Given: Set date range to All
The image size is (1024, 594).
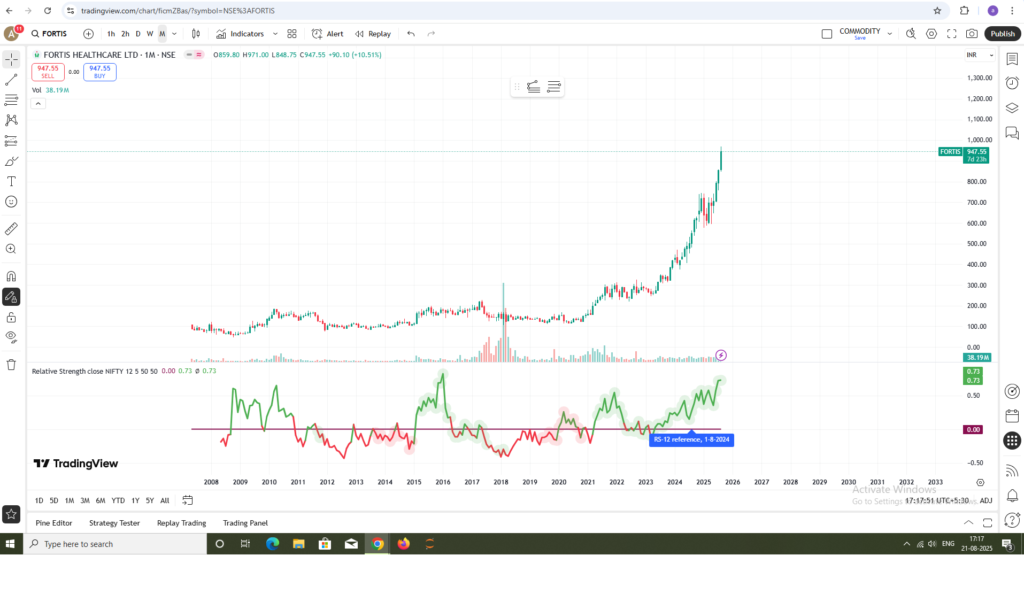Looking at the screenshot, I should click(165, 501).
